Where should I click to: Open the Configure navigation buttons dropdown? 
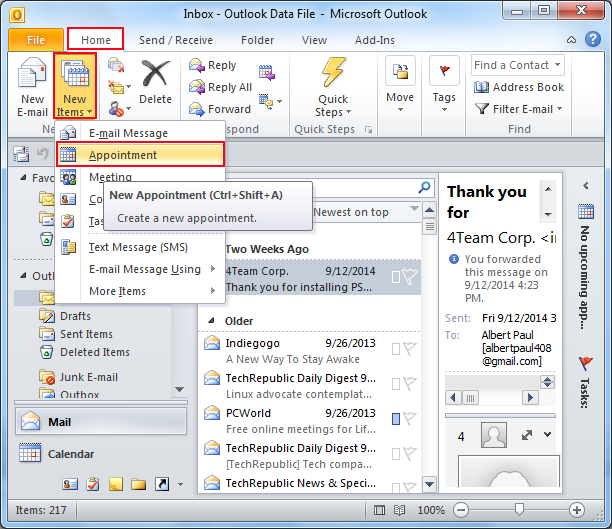(x=180, y=484)
